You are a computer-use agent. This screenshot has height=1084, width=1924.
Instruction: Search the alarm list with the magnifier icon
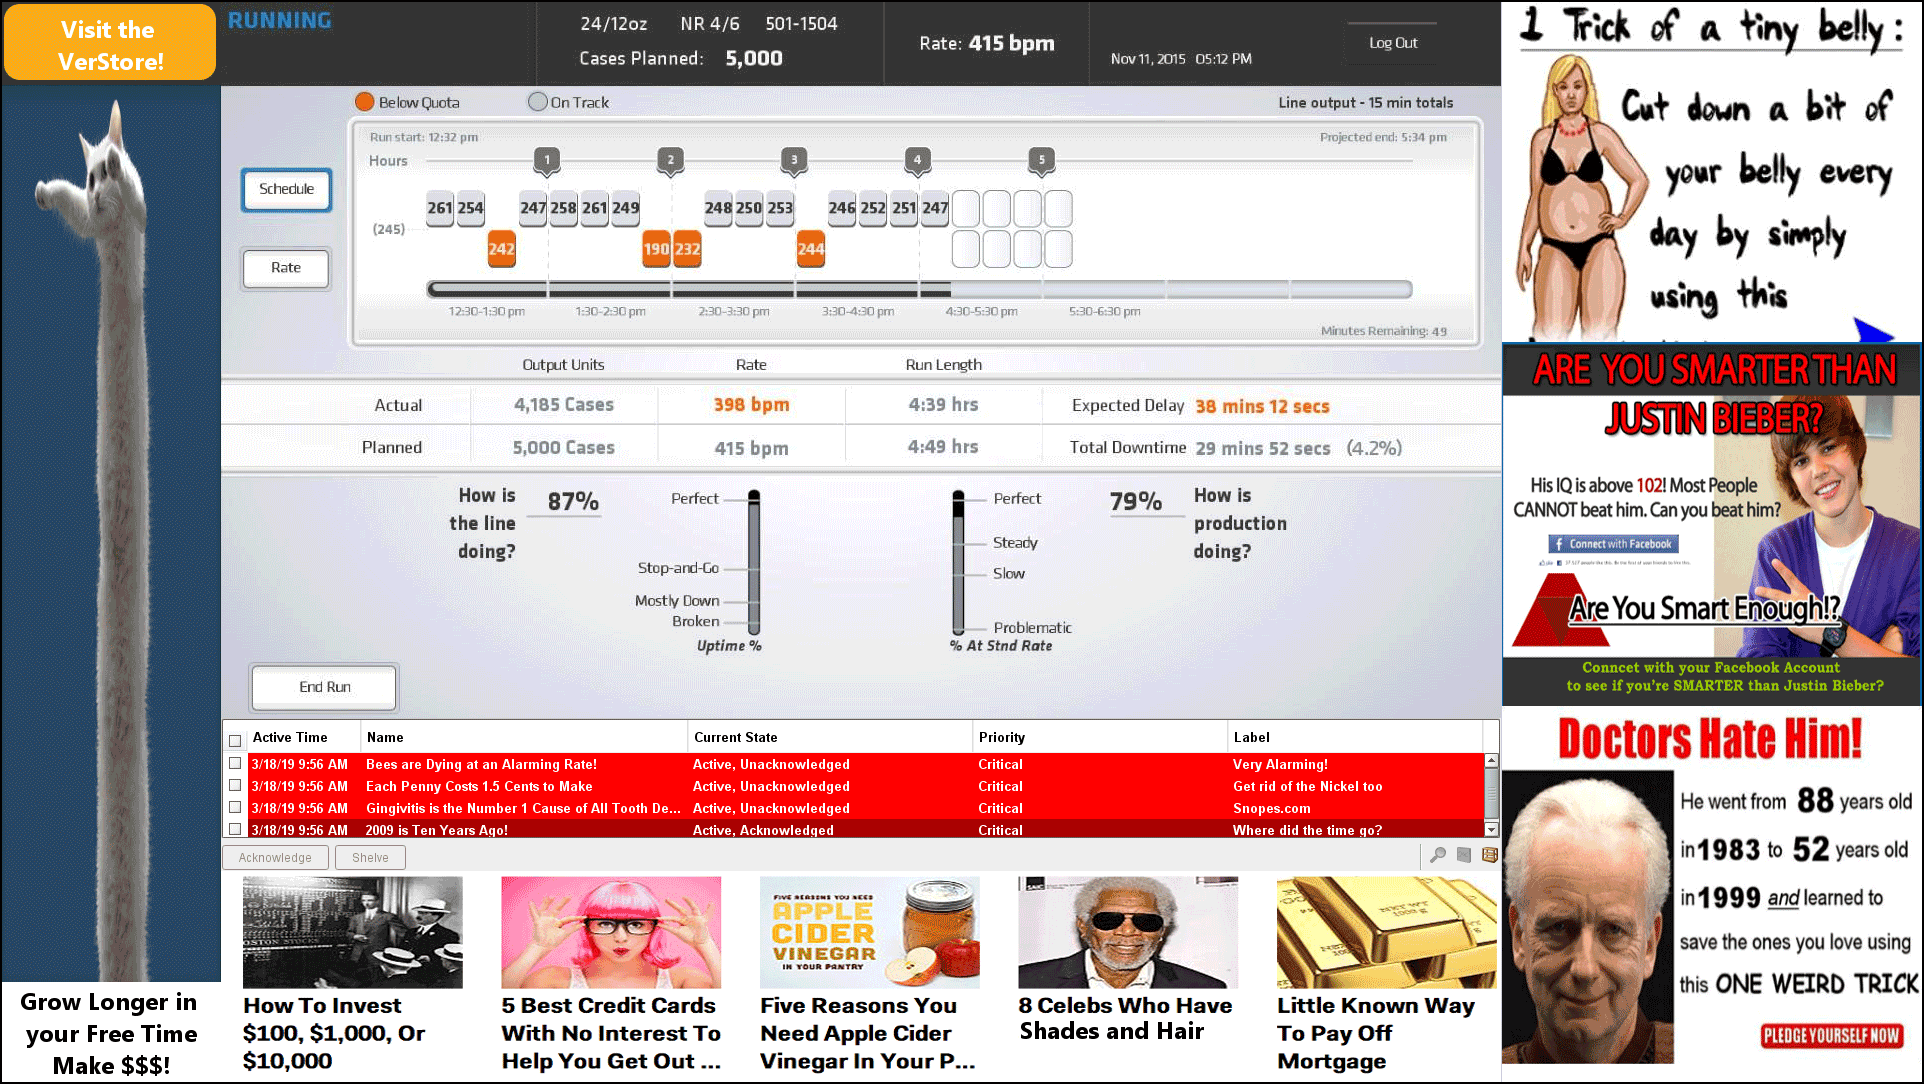click(1439, 855)
